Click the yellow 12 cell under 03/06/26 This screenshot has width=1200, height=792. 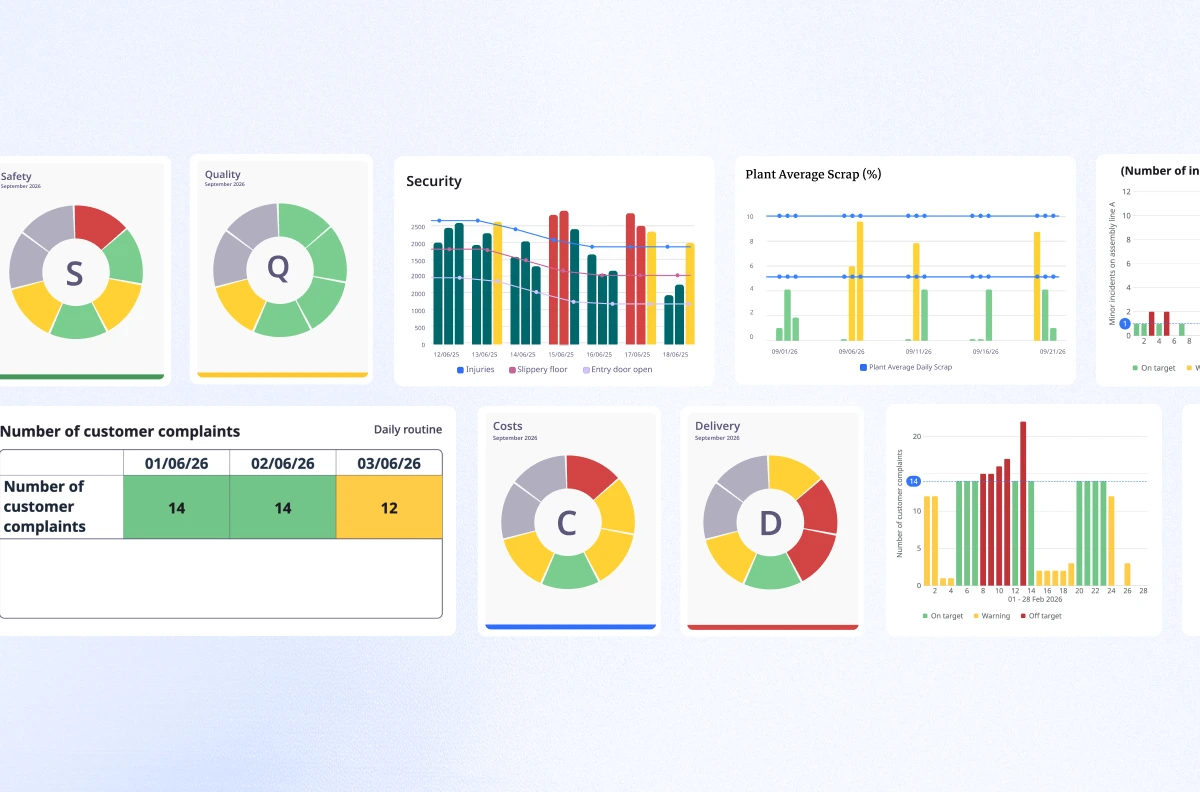point(389,507)
